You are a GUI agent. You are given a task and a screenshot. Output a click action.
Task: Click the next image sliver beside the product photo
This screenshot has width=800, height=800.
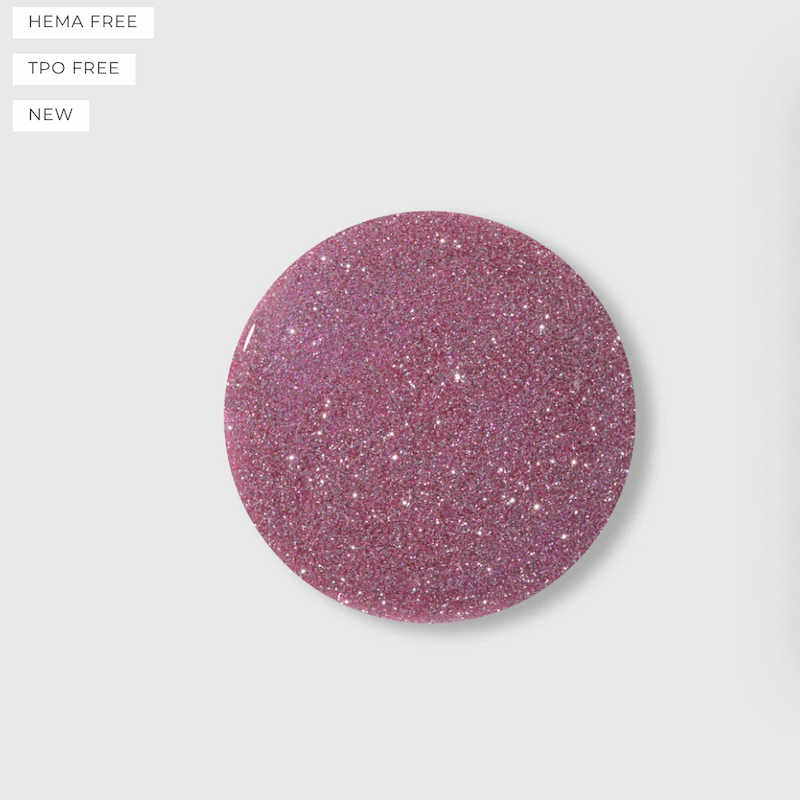788,400
